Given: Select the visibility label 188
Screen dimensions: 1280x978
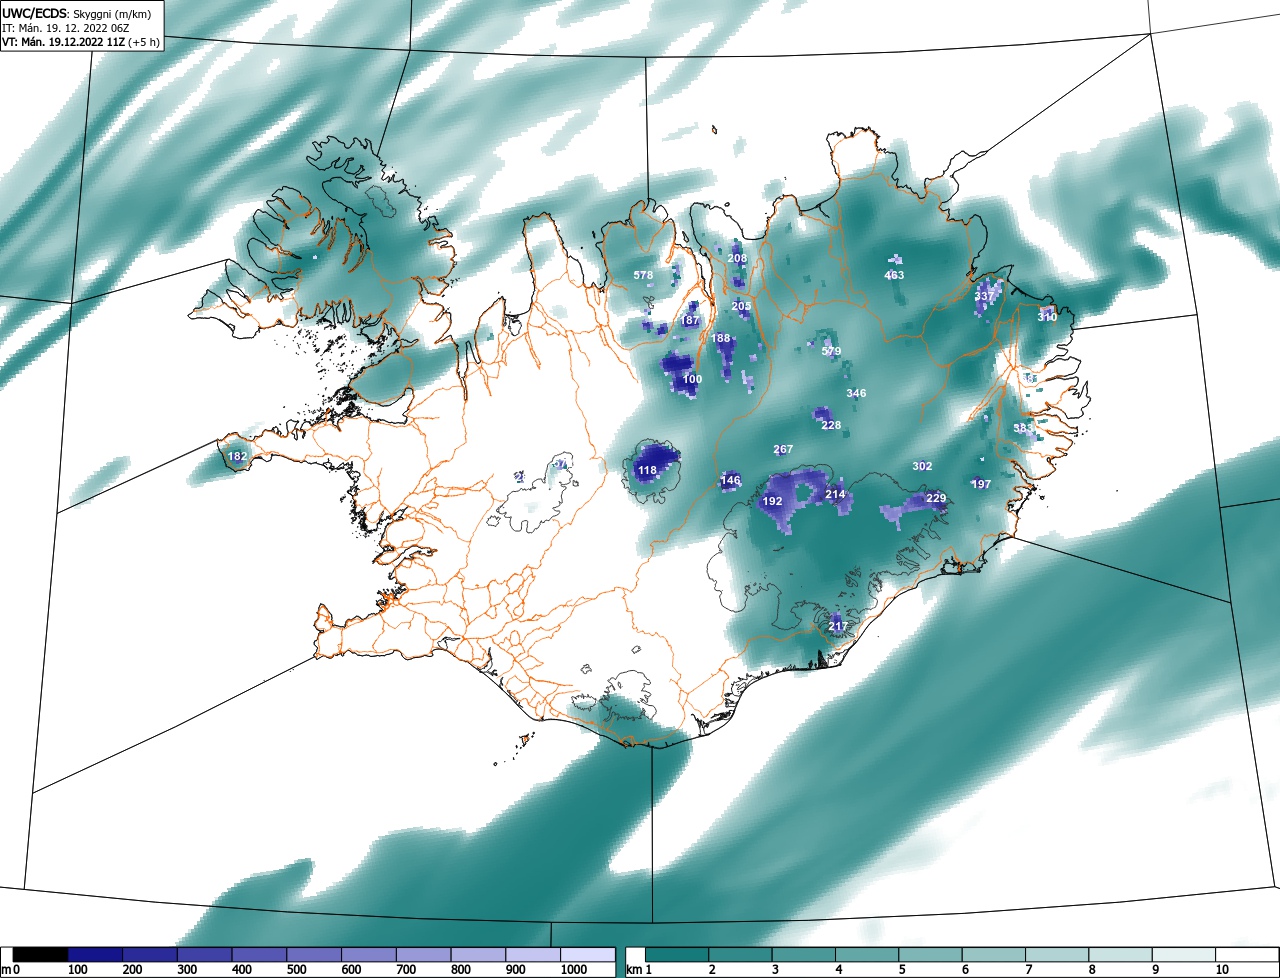Looking at the screenshot, I should (721, 339).
